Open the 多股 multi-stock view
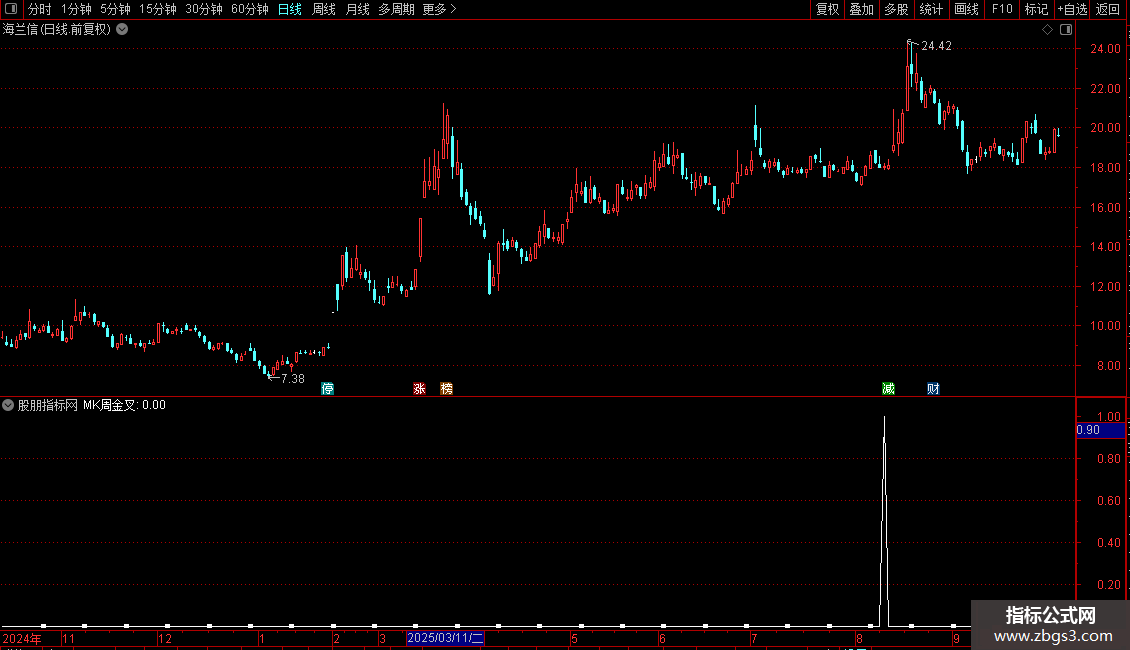The width and height of the screenshot is (1130, 650). point(897,9)
